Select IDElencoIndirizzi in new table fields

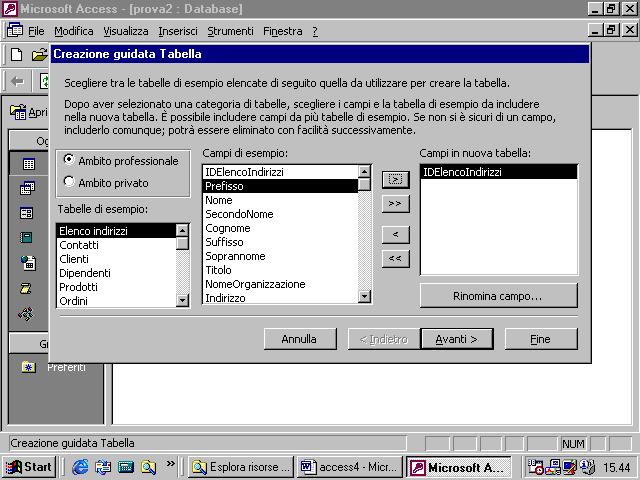coord(499,172)
